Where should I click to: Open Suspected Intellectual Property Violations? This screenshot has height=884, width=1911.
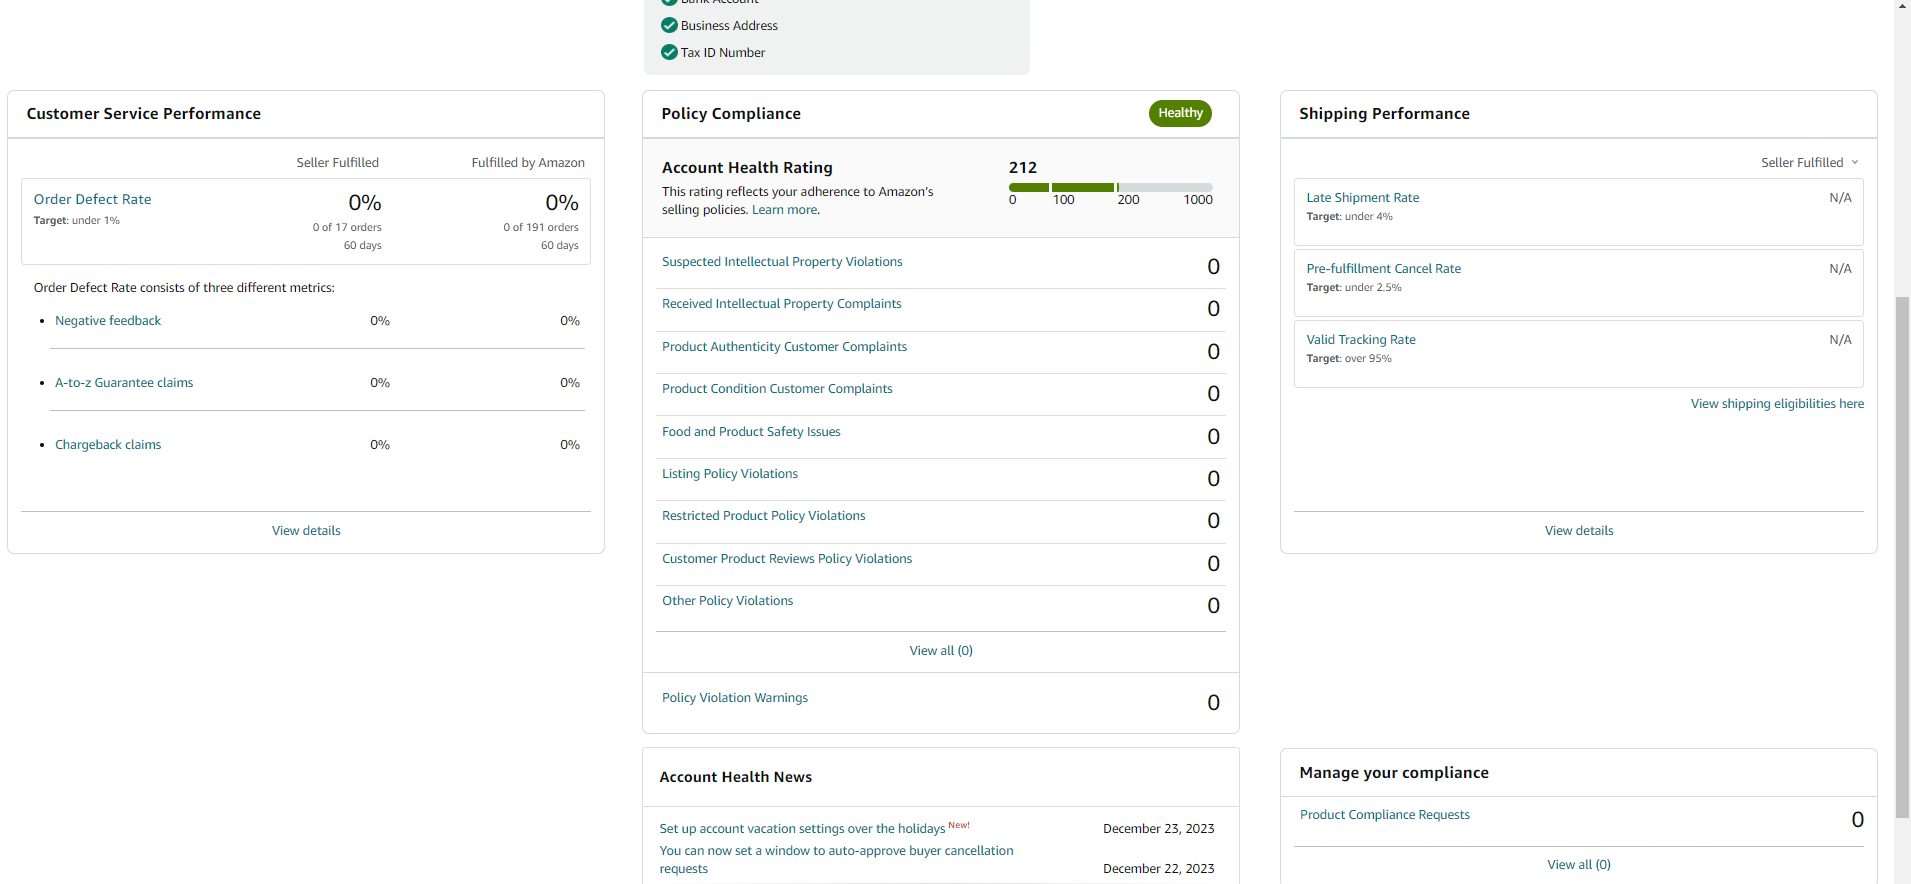pos(782,262)
